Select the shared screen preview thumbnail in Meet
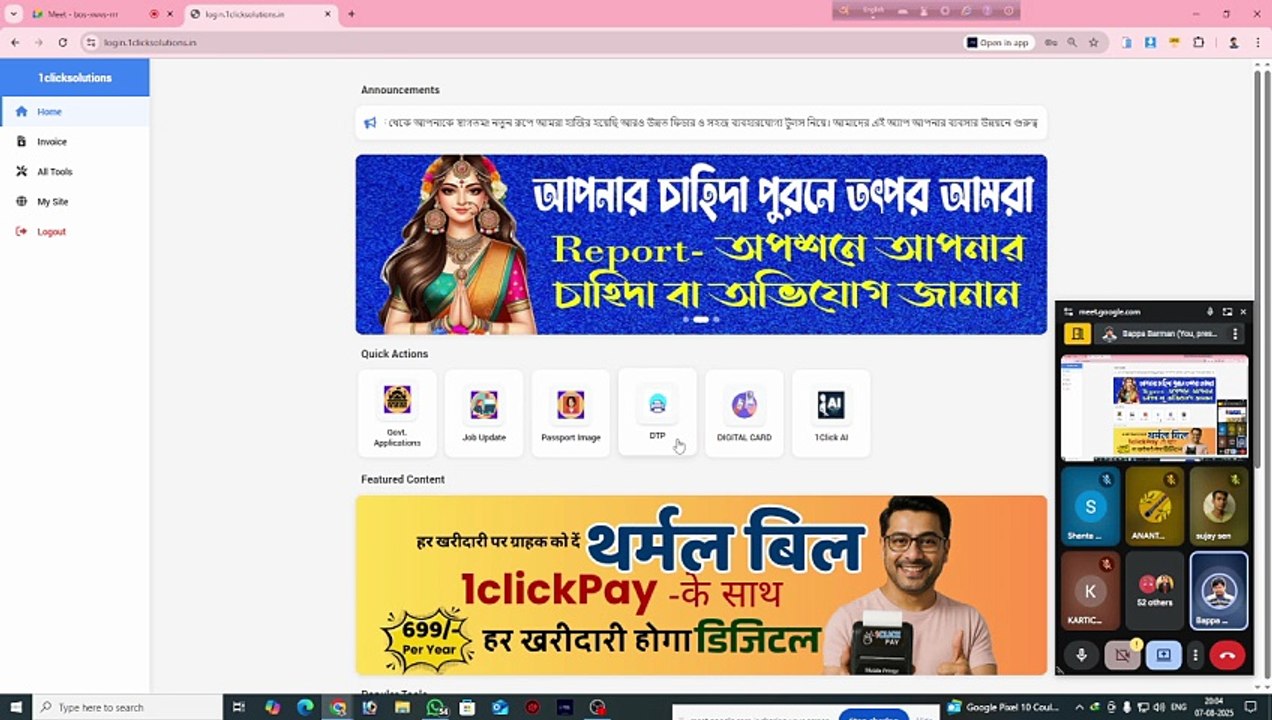This screenshot has width=1272, height=720. [1154, 407]
